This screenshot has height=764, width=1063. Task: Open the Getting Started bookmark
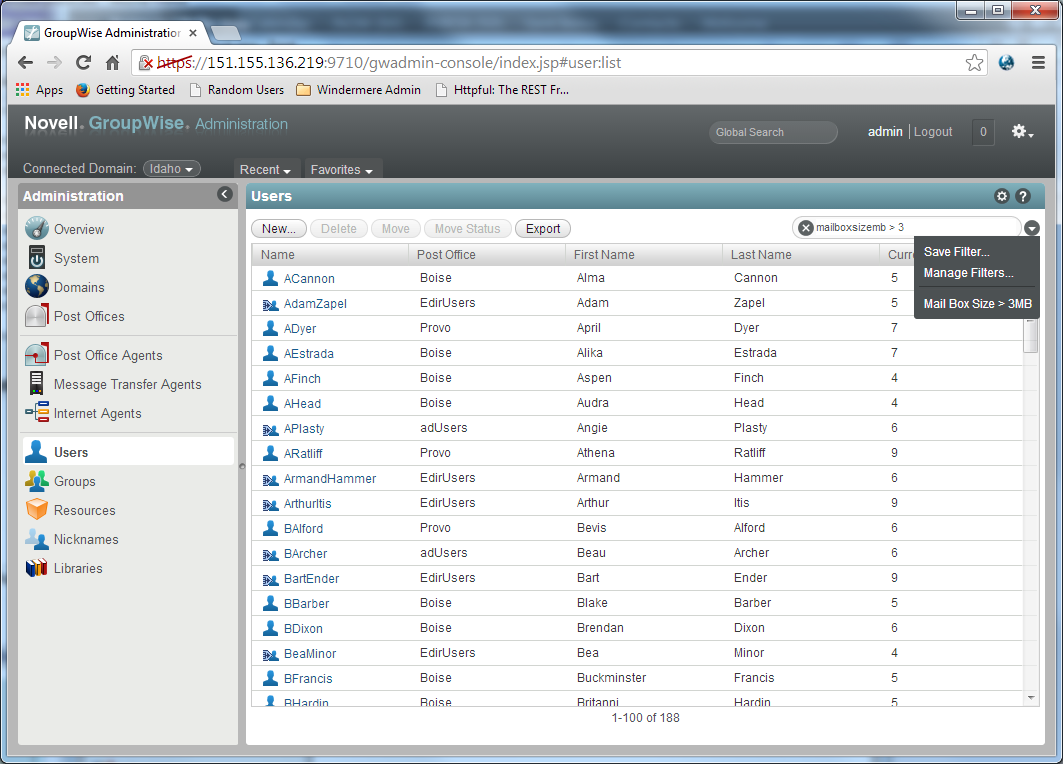(x=125, y=90)
